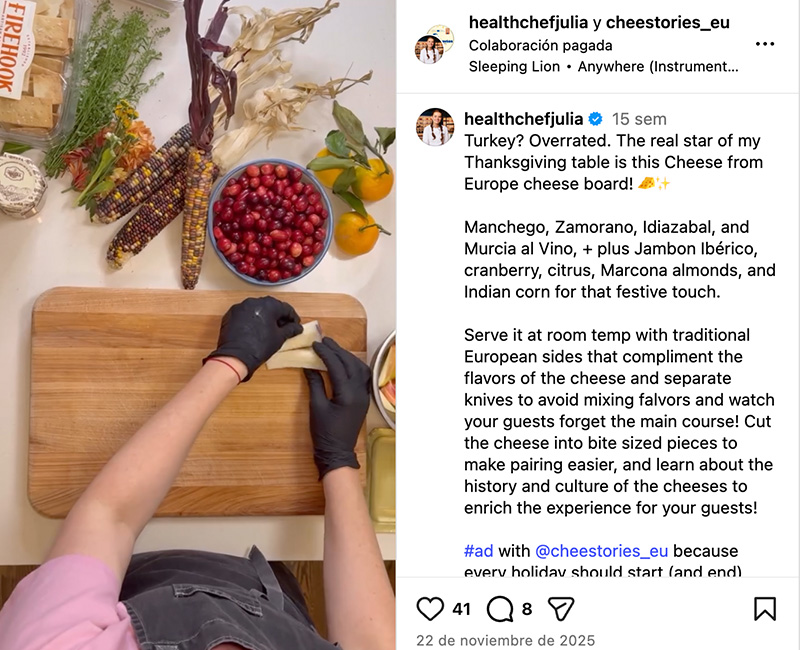
Task: Share the post with the paper plane icon
Action: (561, 609)
